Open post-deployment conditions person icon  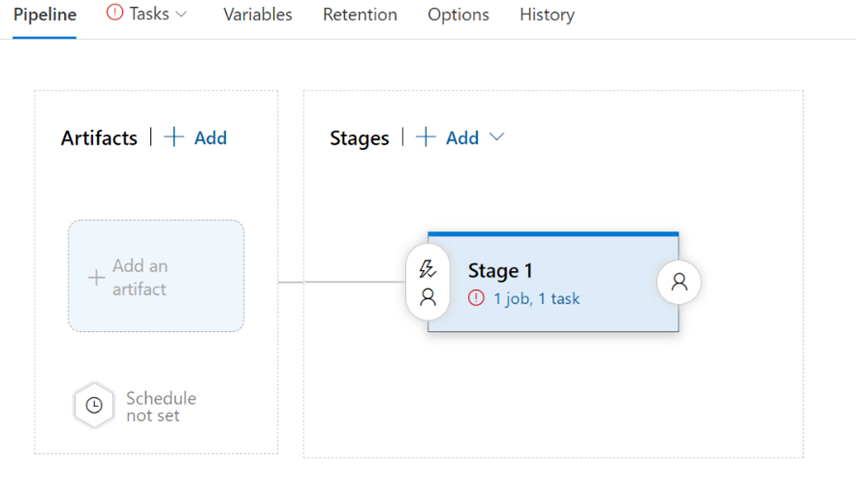[679, 283]
